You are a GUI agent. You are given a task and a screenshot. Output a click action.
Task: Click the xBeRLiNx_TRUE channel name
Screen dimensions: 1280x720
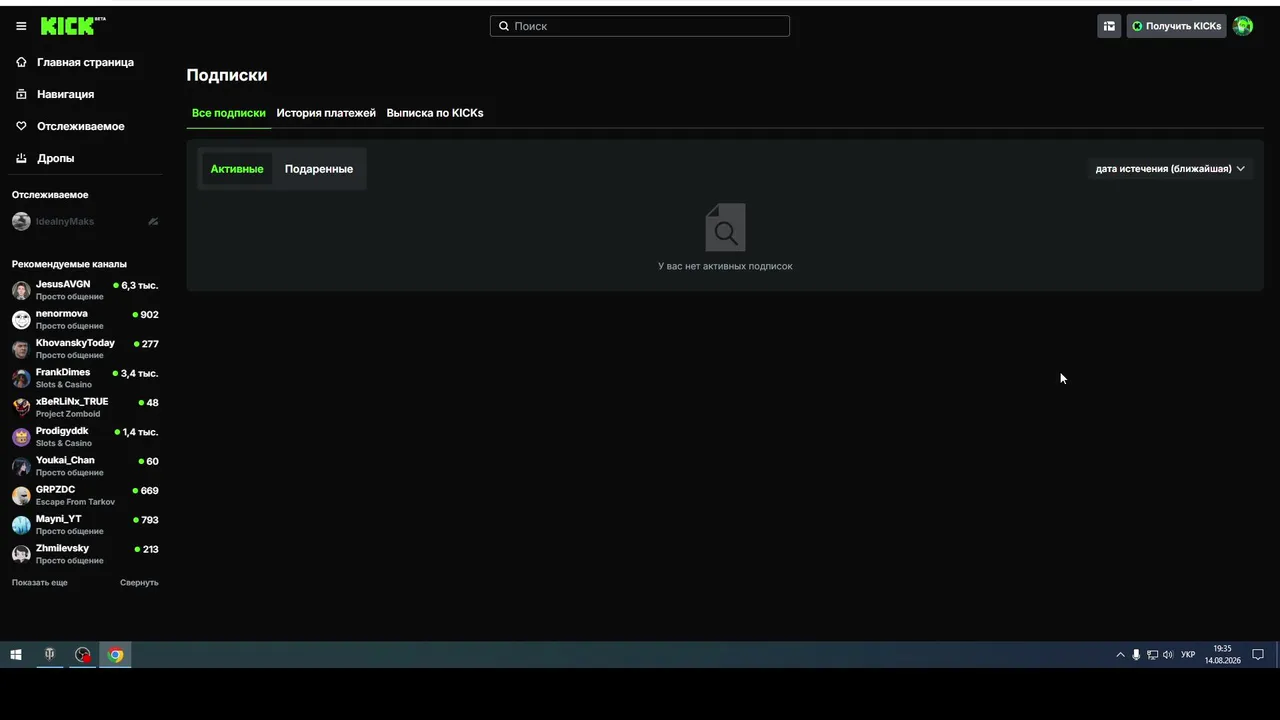(72, 401)
